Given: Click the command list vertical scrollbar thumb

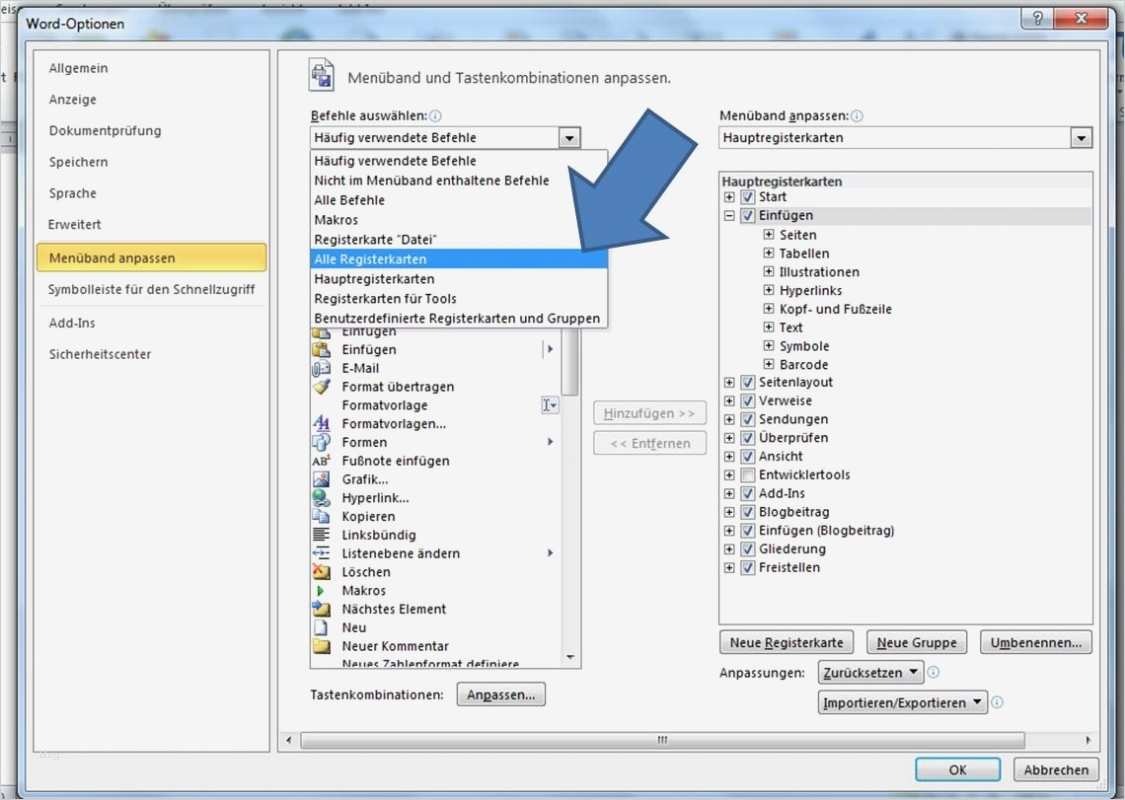Looking at the screenshot, I should pos(570,362).
